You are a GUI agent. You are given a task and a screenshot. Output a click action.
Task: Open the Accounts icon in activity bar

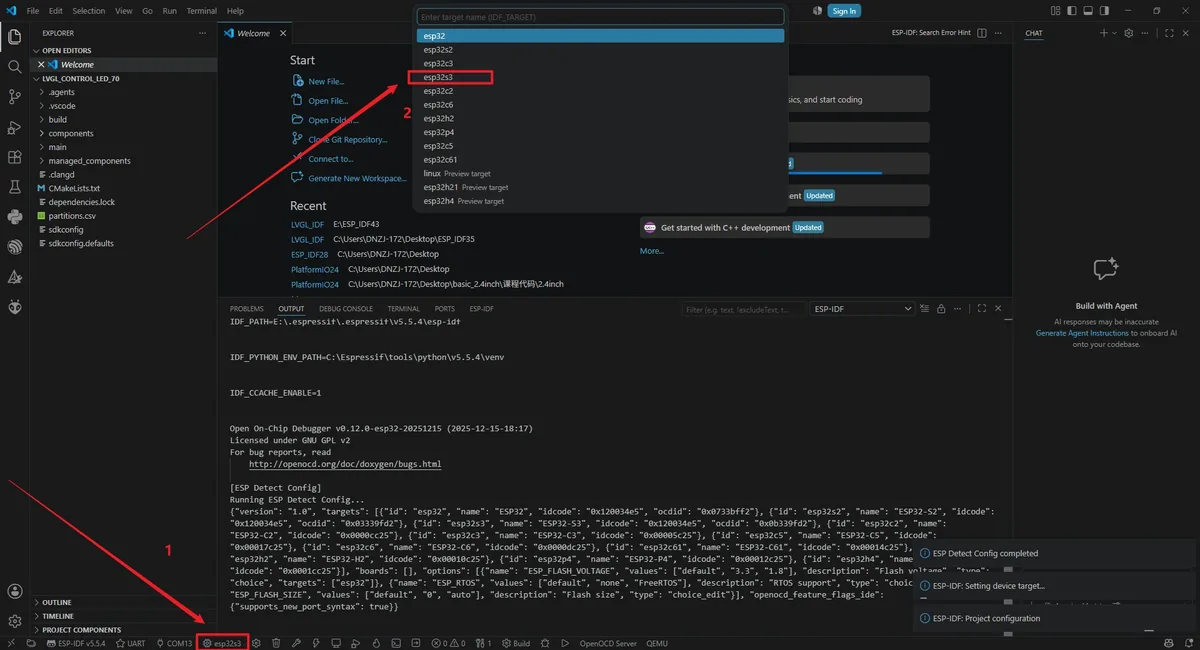click(x=14, y=592)
